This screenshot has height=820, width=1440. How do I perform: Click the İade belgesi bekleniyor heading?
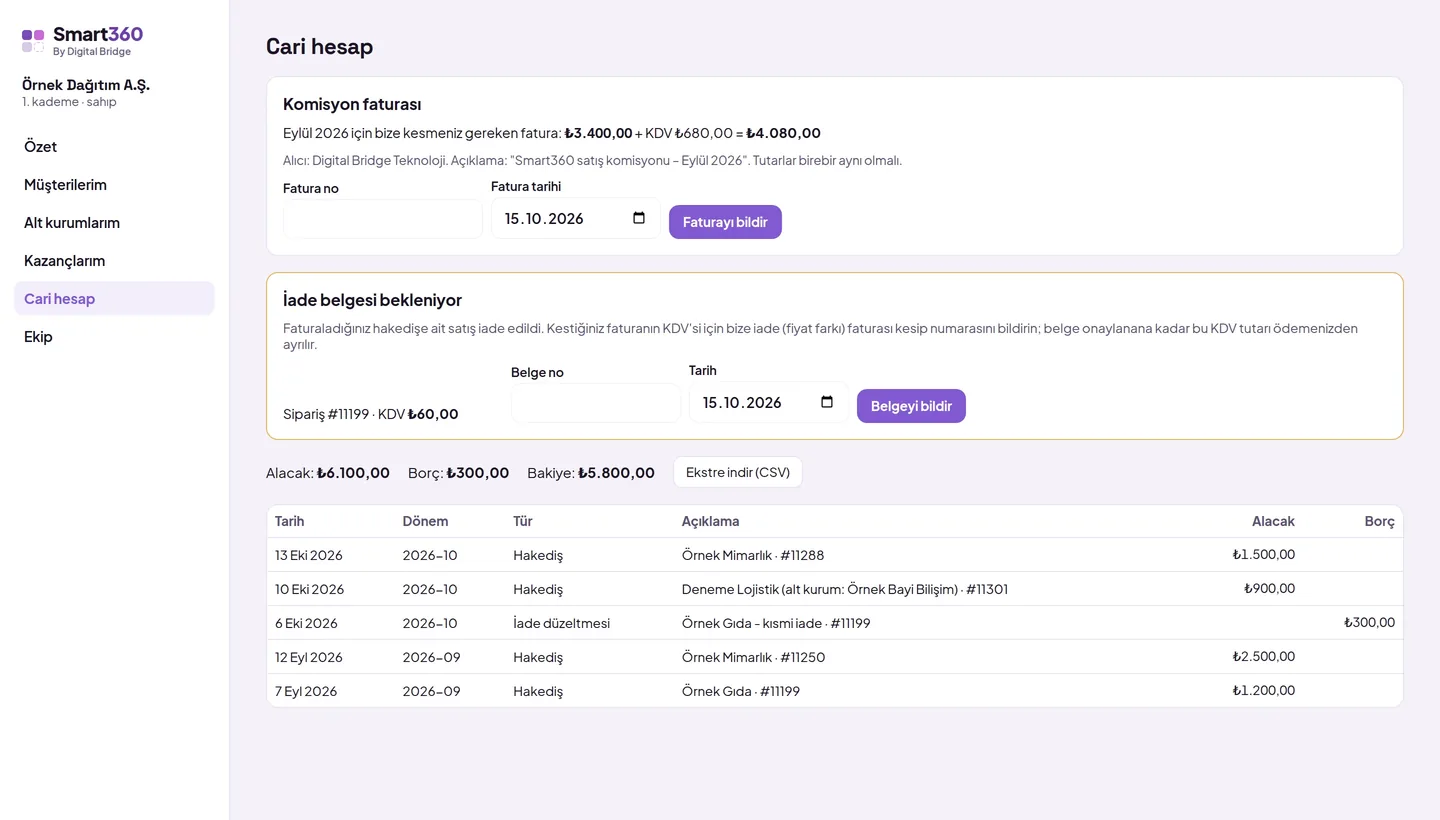[x=372, y=300]
